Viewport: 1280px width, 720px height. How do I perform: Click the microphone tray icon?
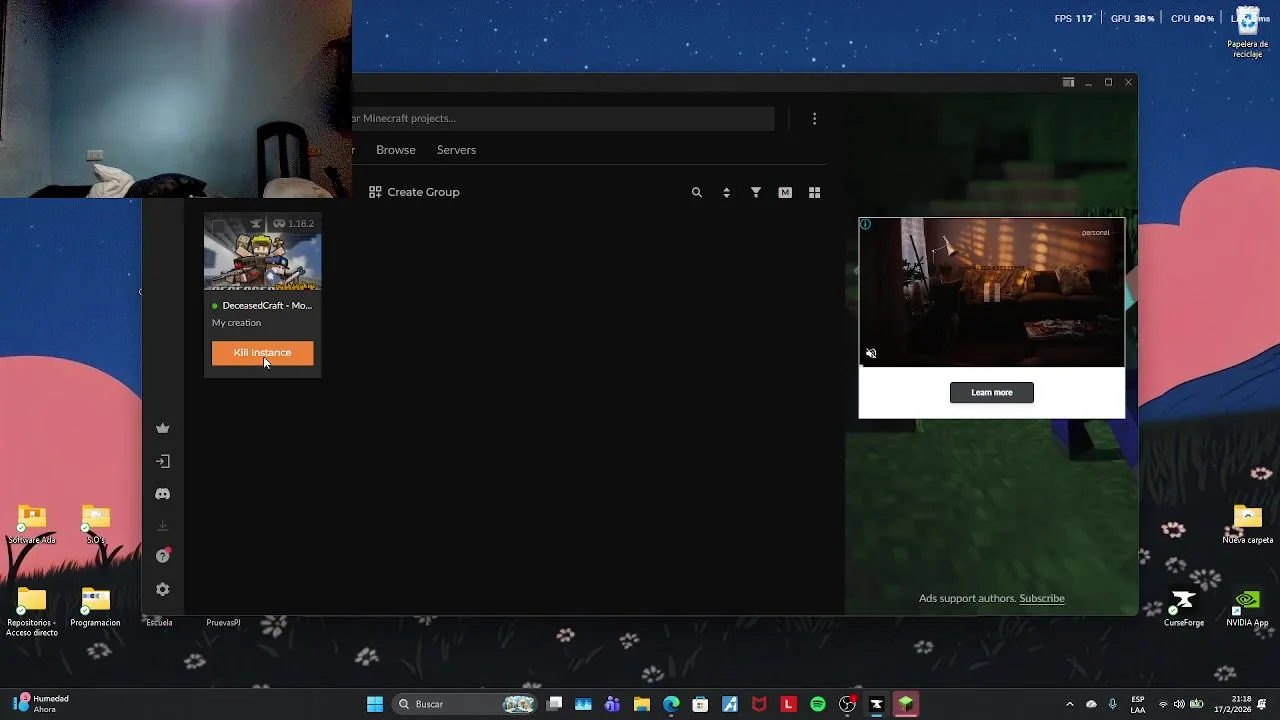click(1112, 704)
